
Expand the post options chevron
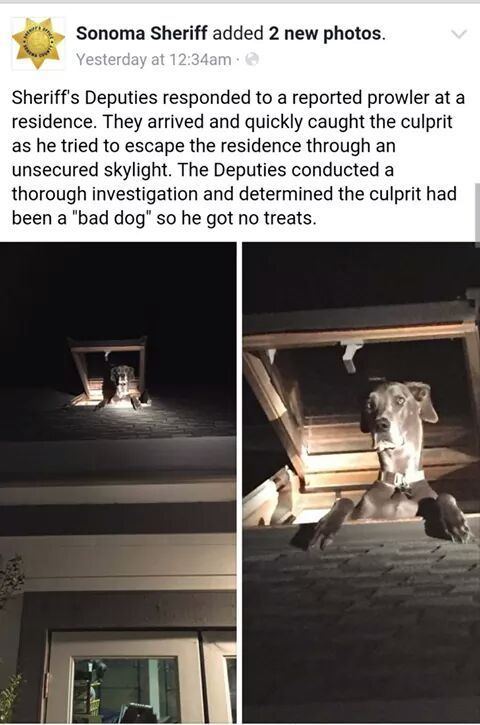click(459, 34)
